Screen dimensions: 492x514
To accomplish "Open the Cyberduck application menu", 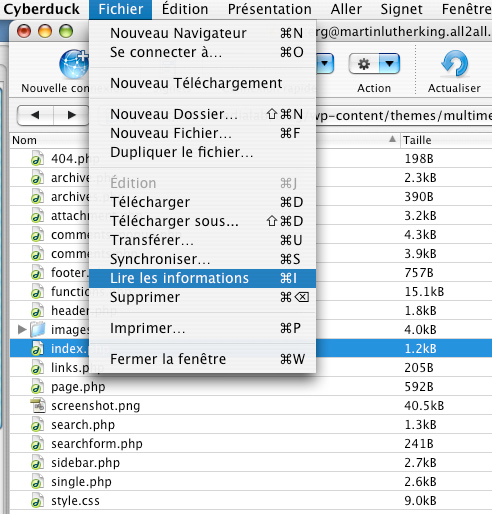I will pyautogui.click(x=42, y=9).
